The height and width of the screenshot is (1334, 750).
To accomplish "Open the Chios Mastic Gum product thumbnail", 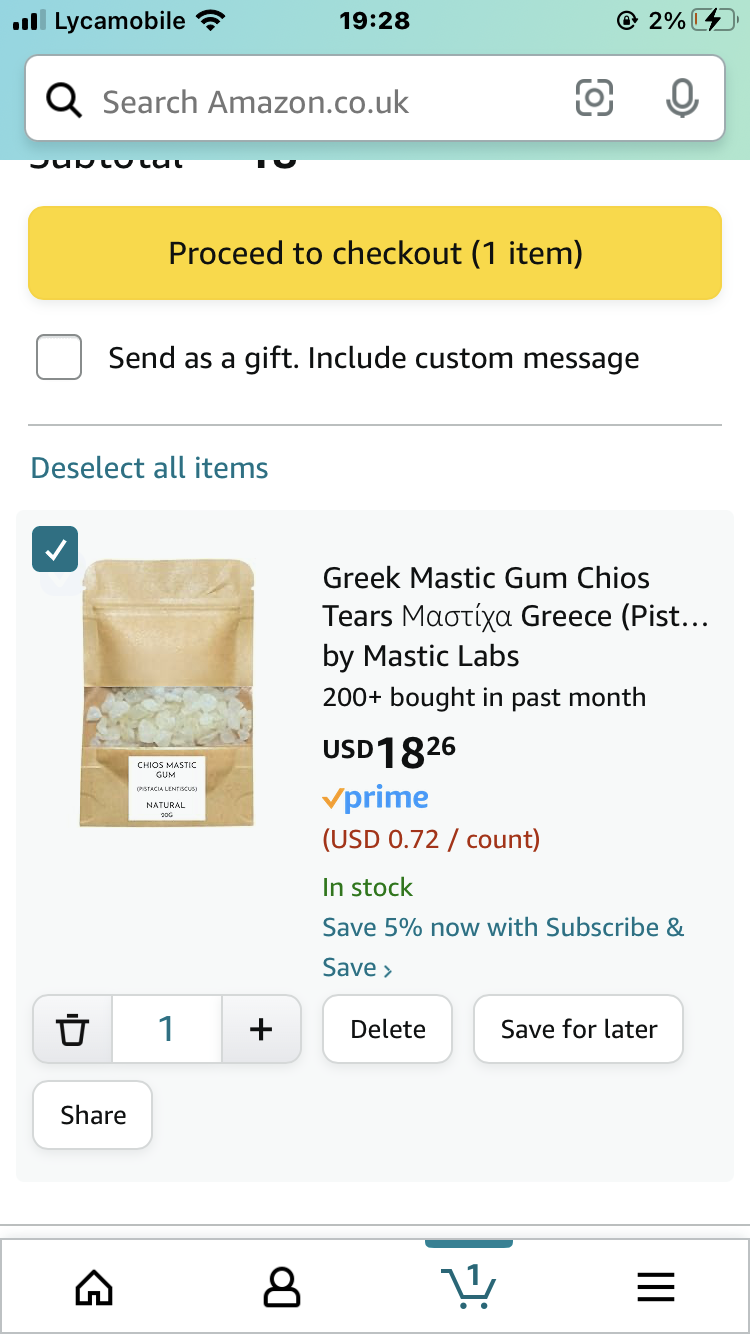I will [167, 693].
